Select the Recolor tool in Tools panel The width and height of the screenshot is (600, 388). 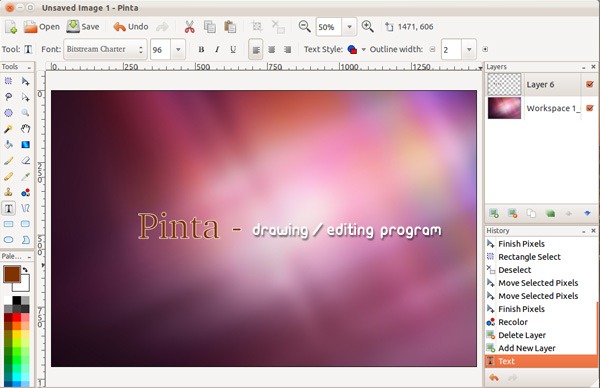click(25, 192)
